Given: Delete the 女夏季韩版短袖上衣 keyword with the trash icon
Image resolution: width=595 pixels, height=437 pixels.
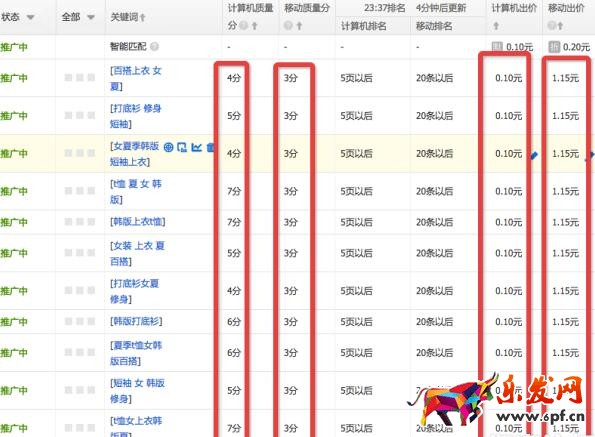Looking at the screenshot, I should 211,147.
